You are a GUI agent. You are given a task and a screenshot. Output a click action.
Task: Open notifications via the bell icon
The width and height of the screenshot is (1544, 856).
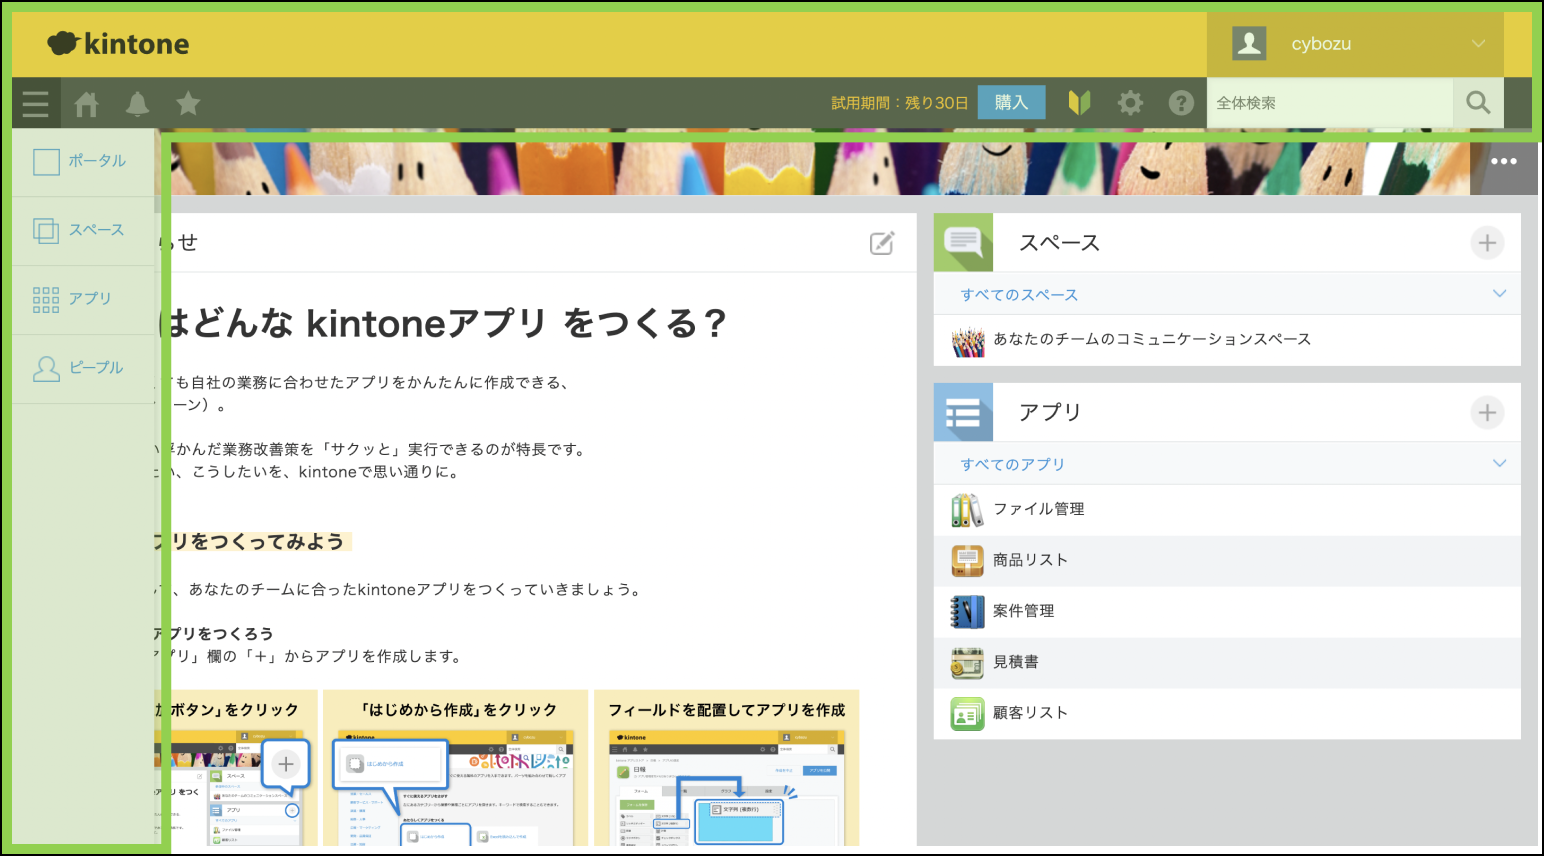[137, 102]
